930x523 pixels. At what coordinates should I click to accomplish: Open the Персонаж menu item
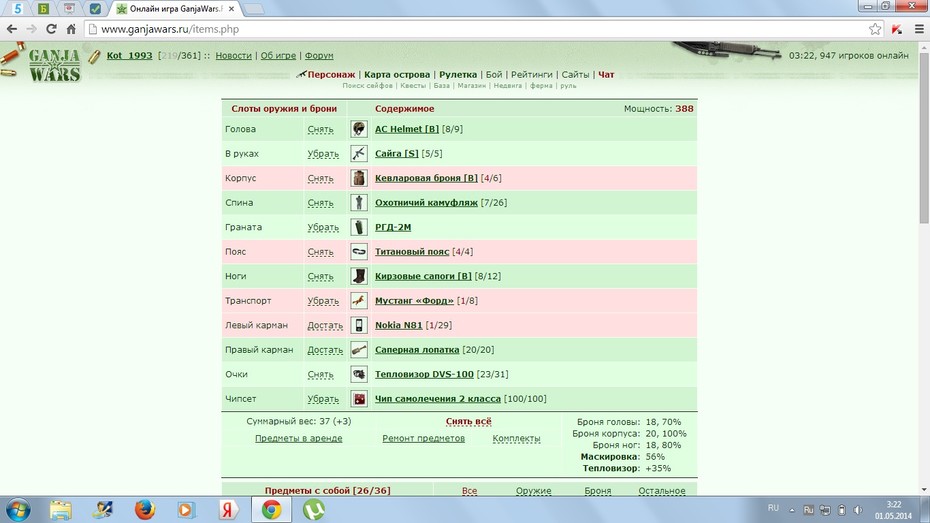331,75
